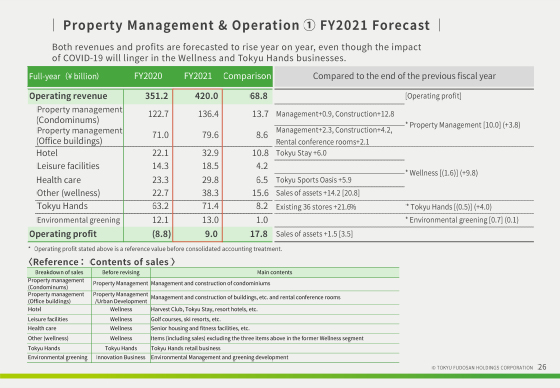
Task: Click the Other (wellness) value 38.3
Action: pos(210,193)
